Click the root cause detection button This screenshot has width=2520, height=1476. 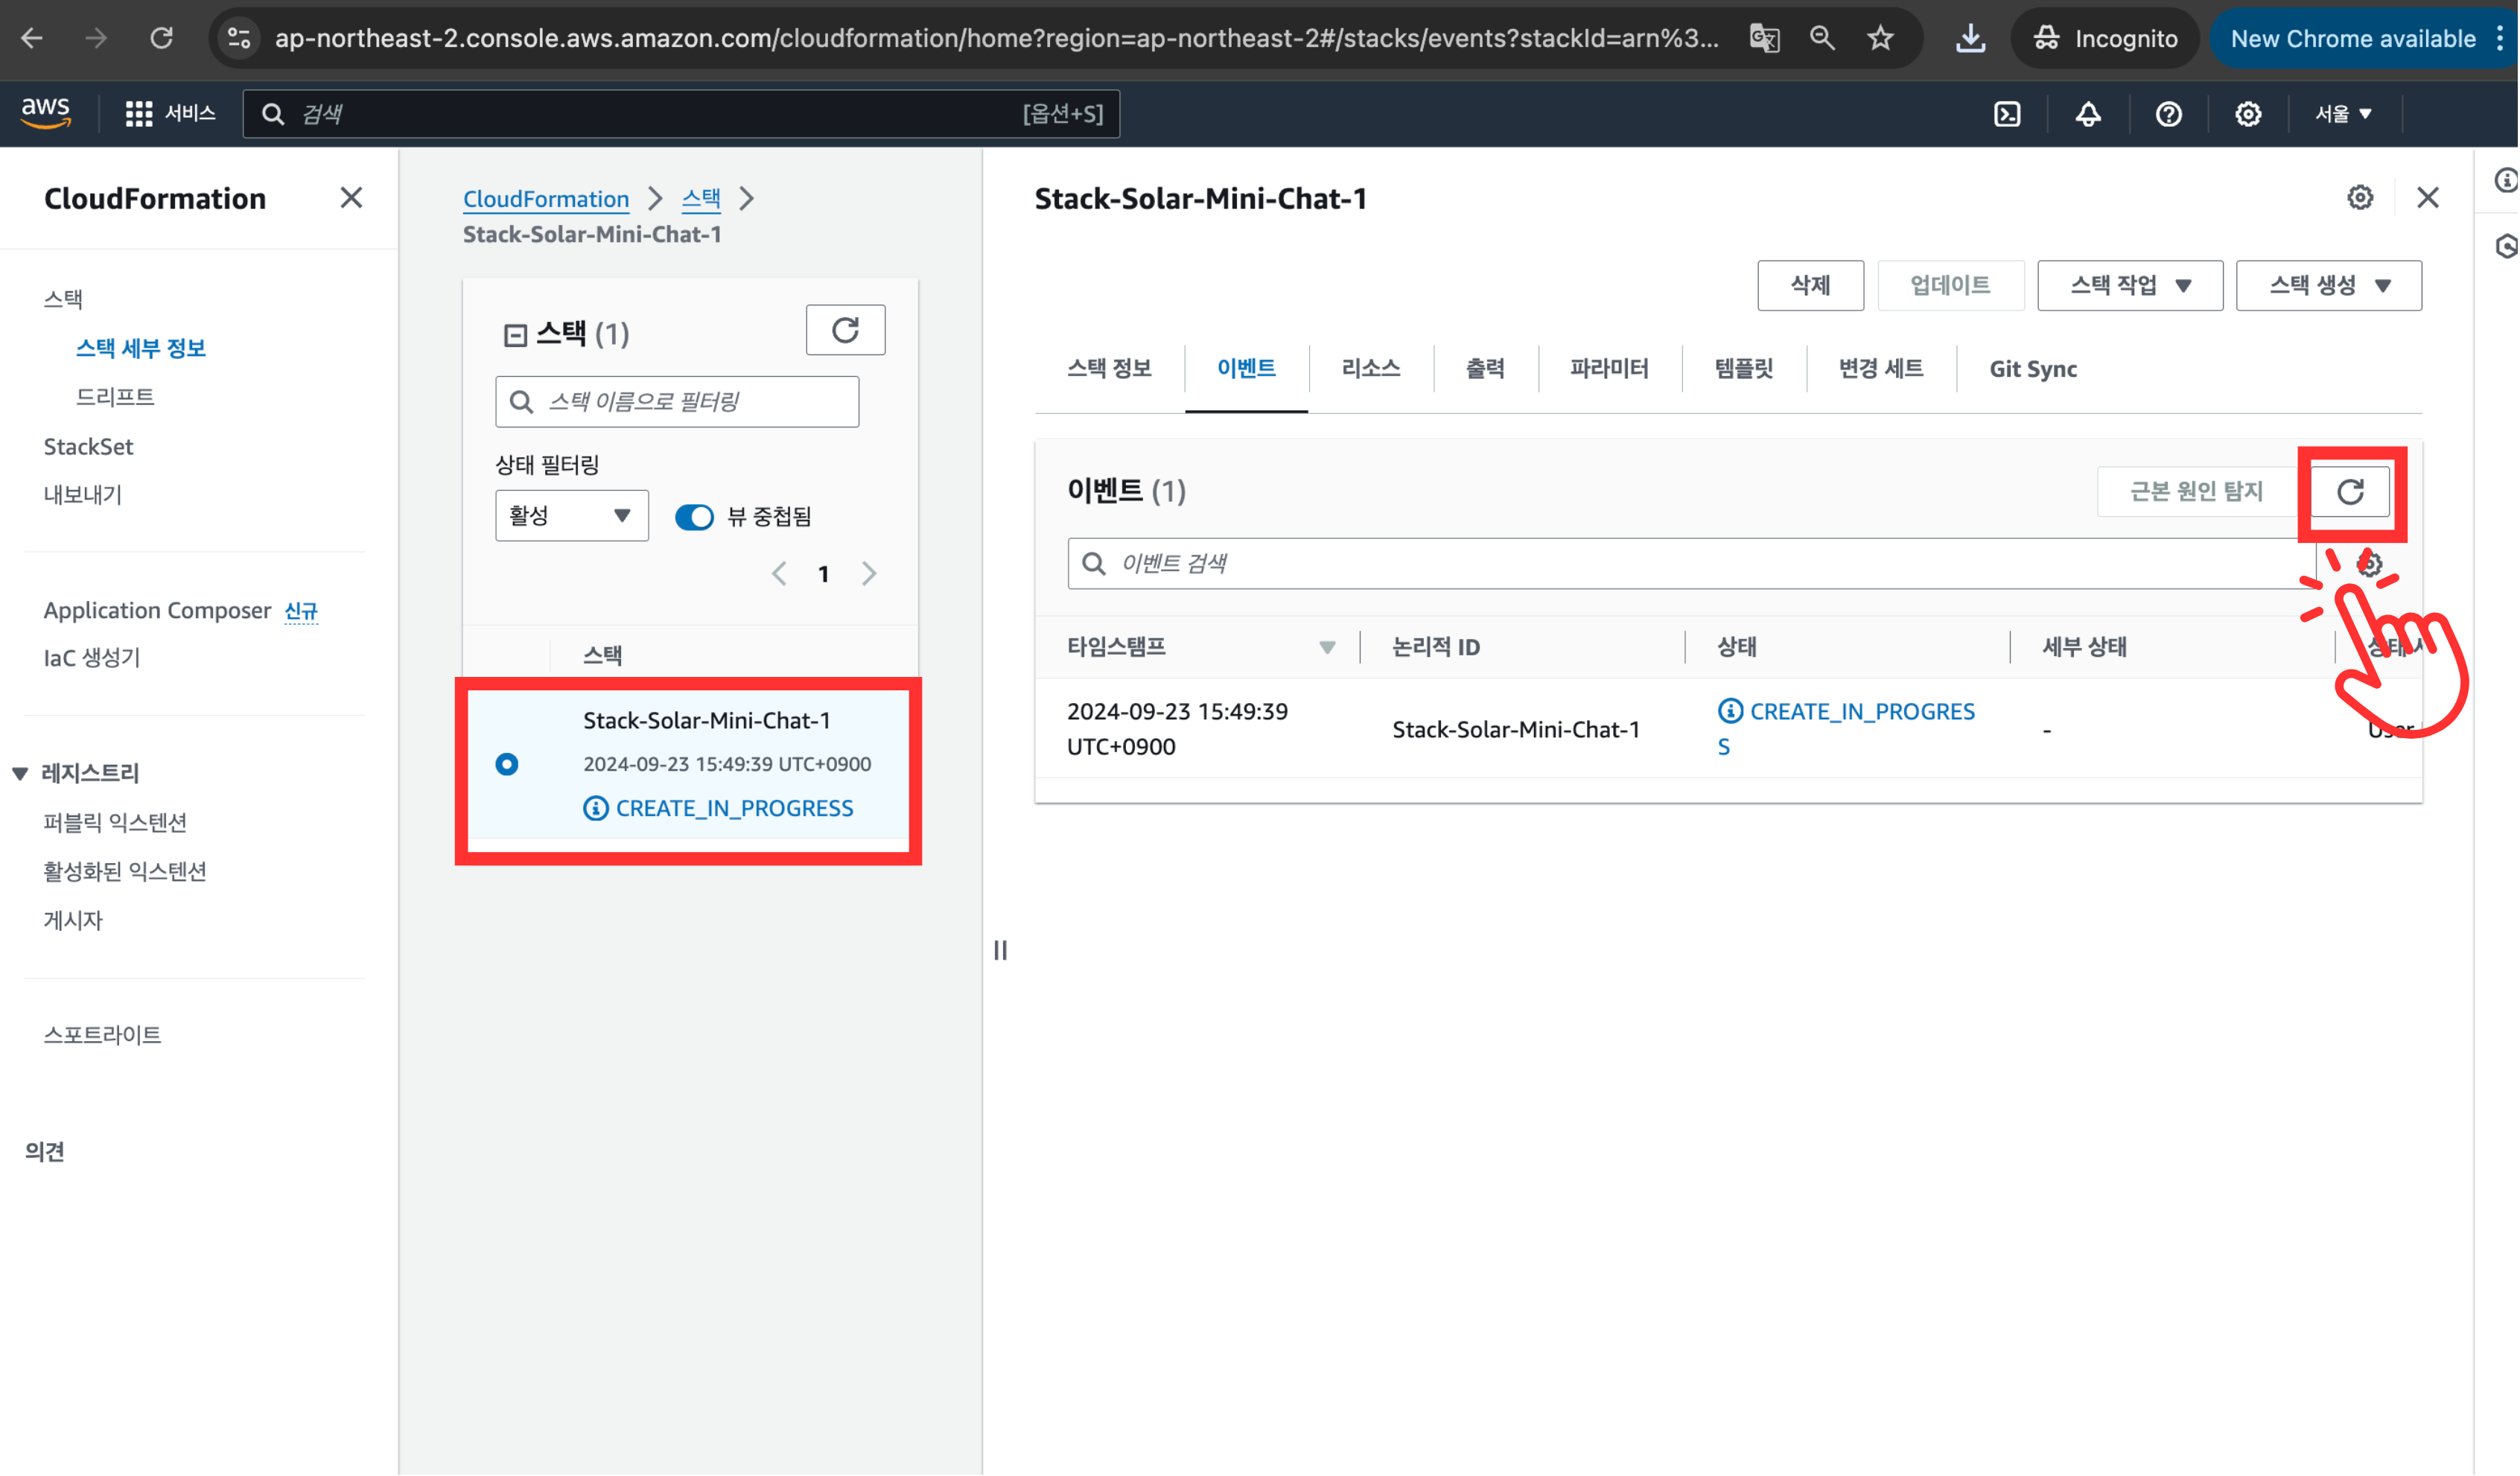pyautogui.click(x=2197, y=492)
